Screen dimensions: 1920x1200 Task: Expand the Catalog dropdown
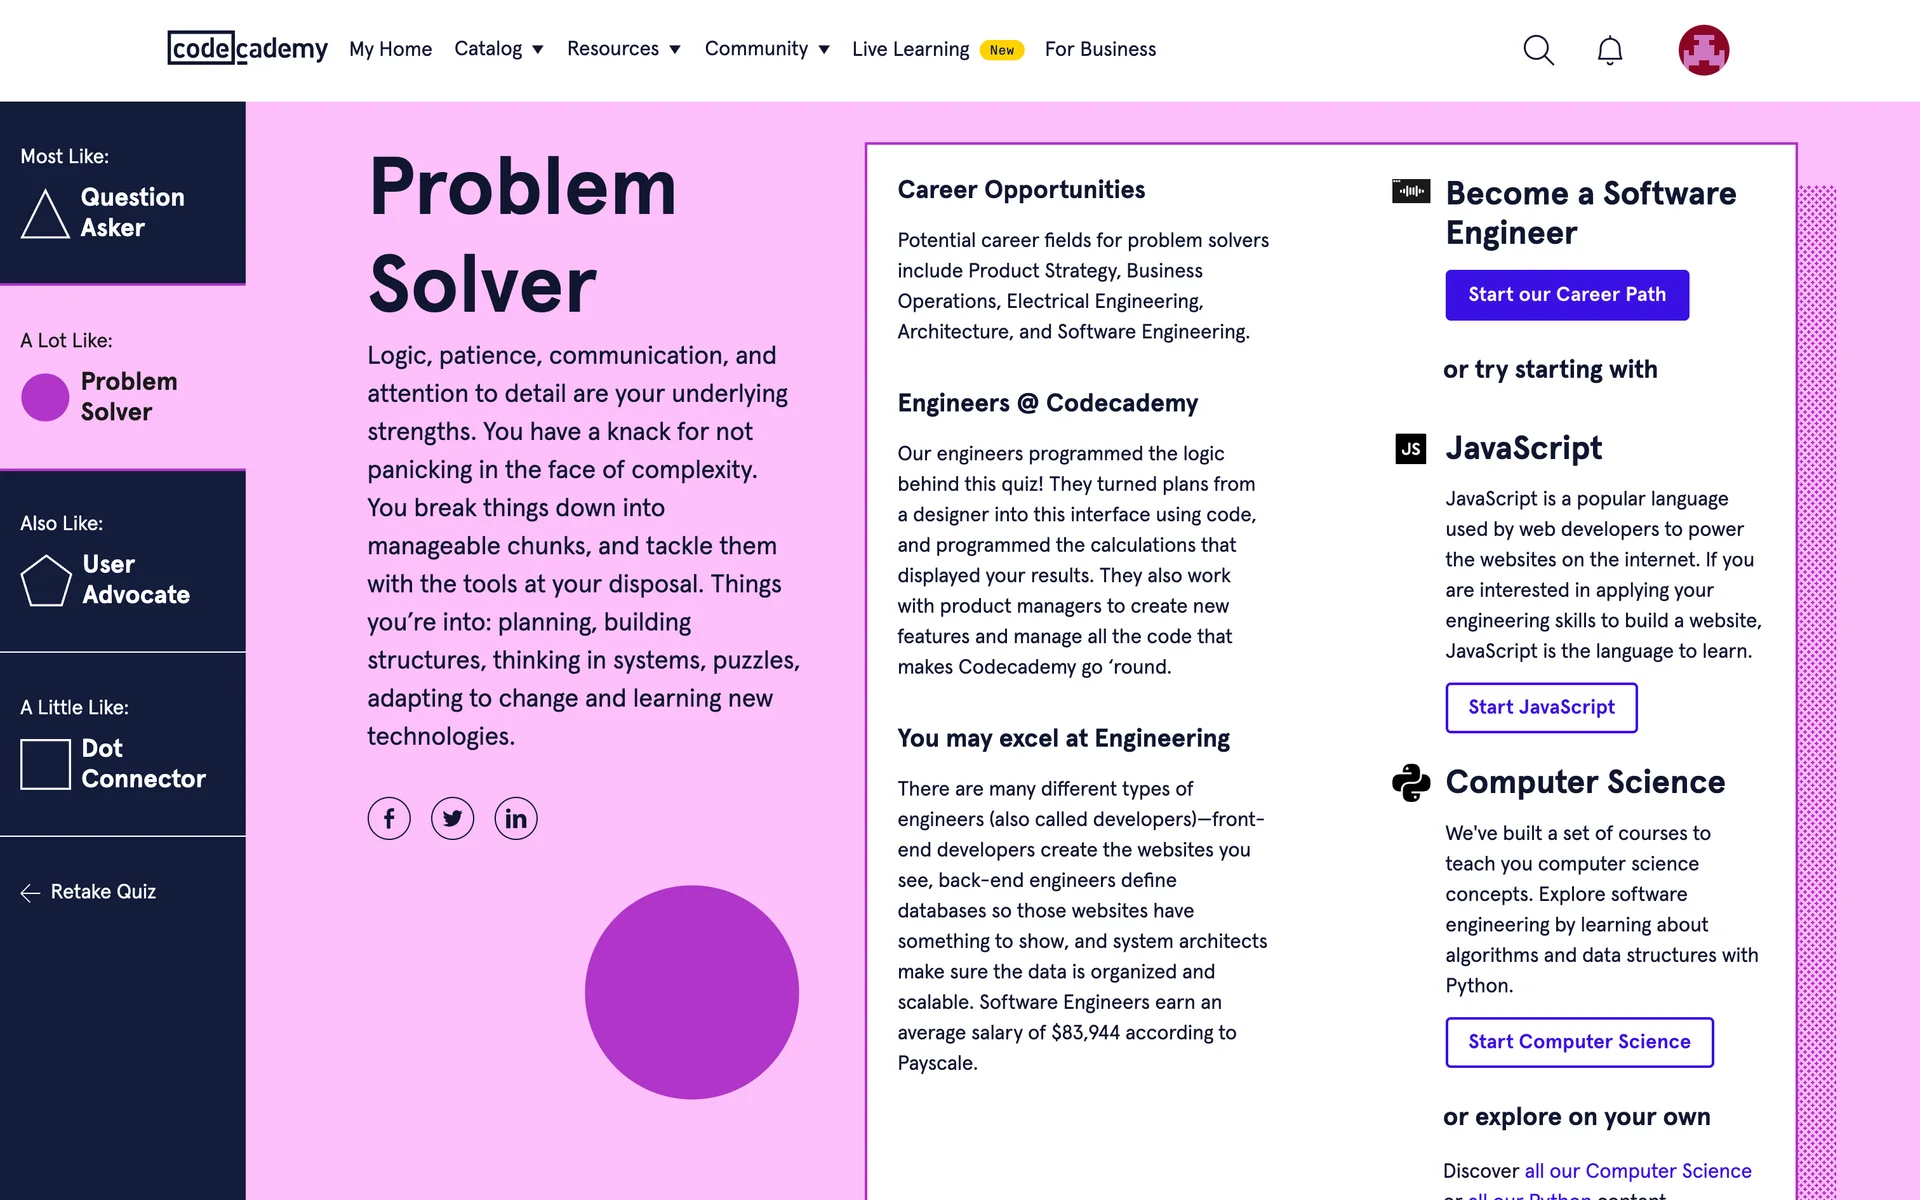click(x=498, y=49)
